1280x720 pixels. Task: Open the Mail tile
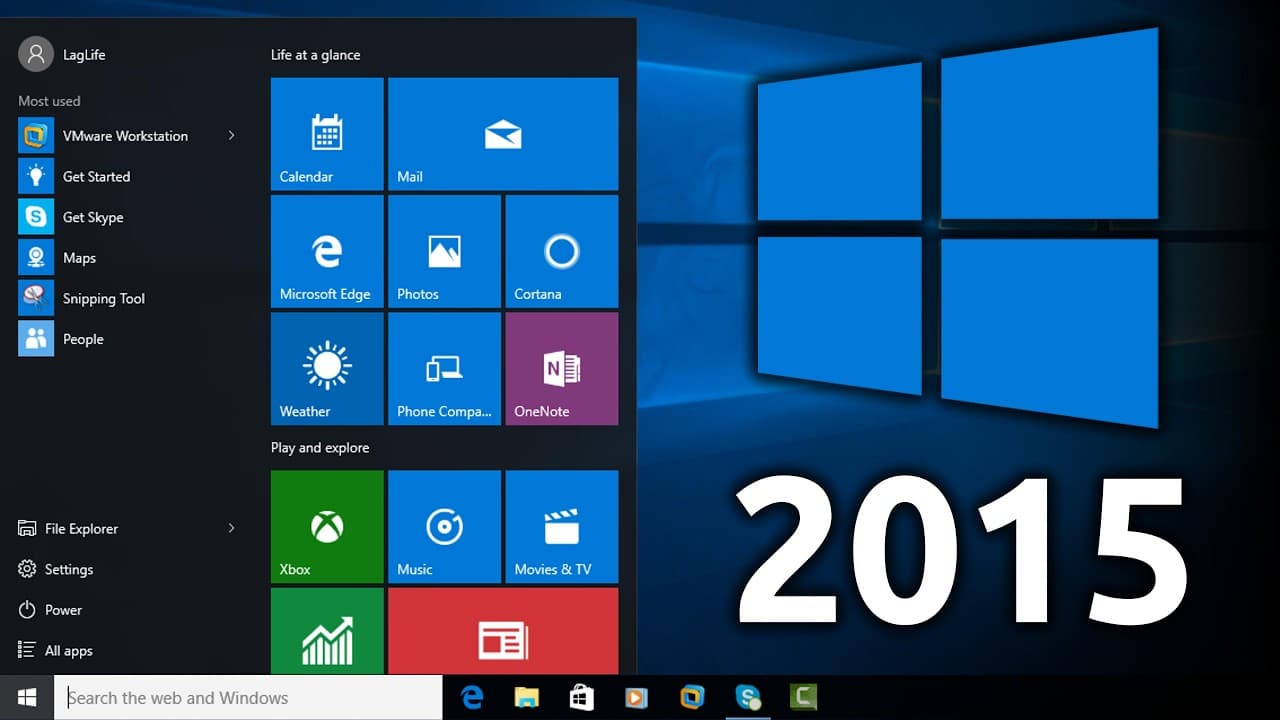pos(503,134)
